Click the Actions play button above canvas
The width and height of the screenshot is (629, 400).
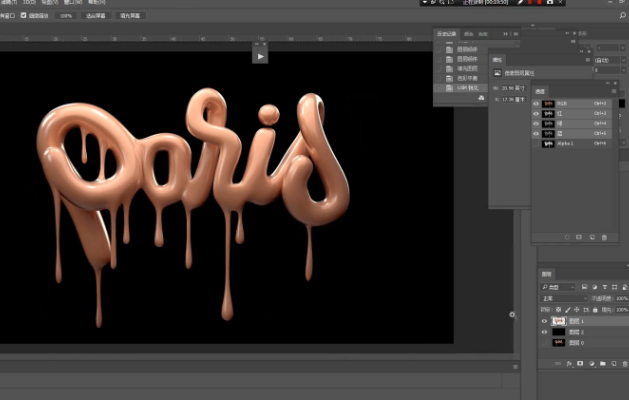(x=260, y=56)
